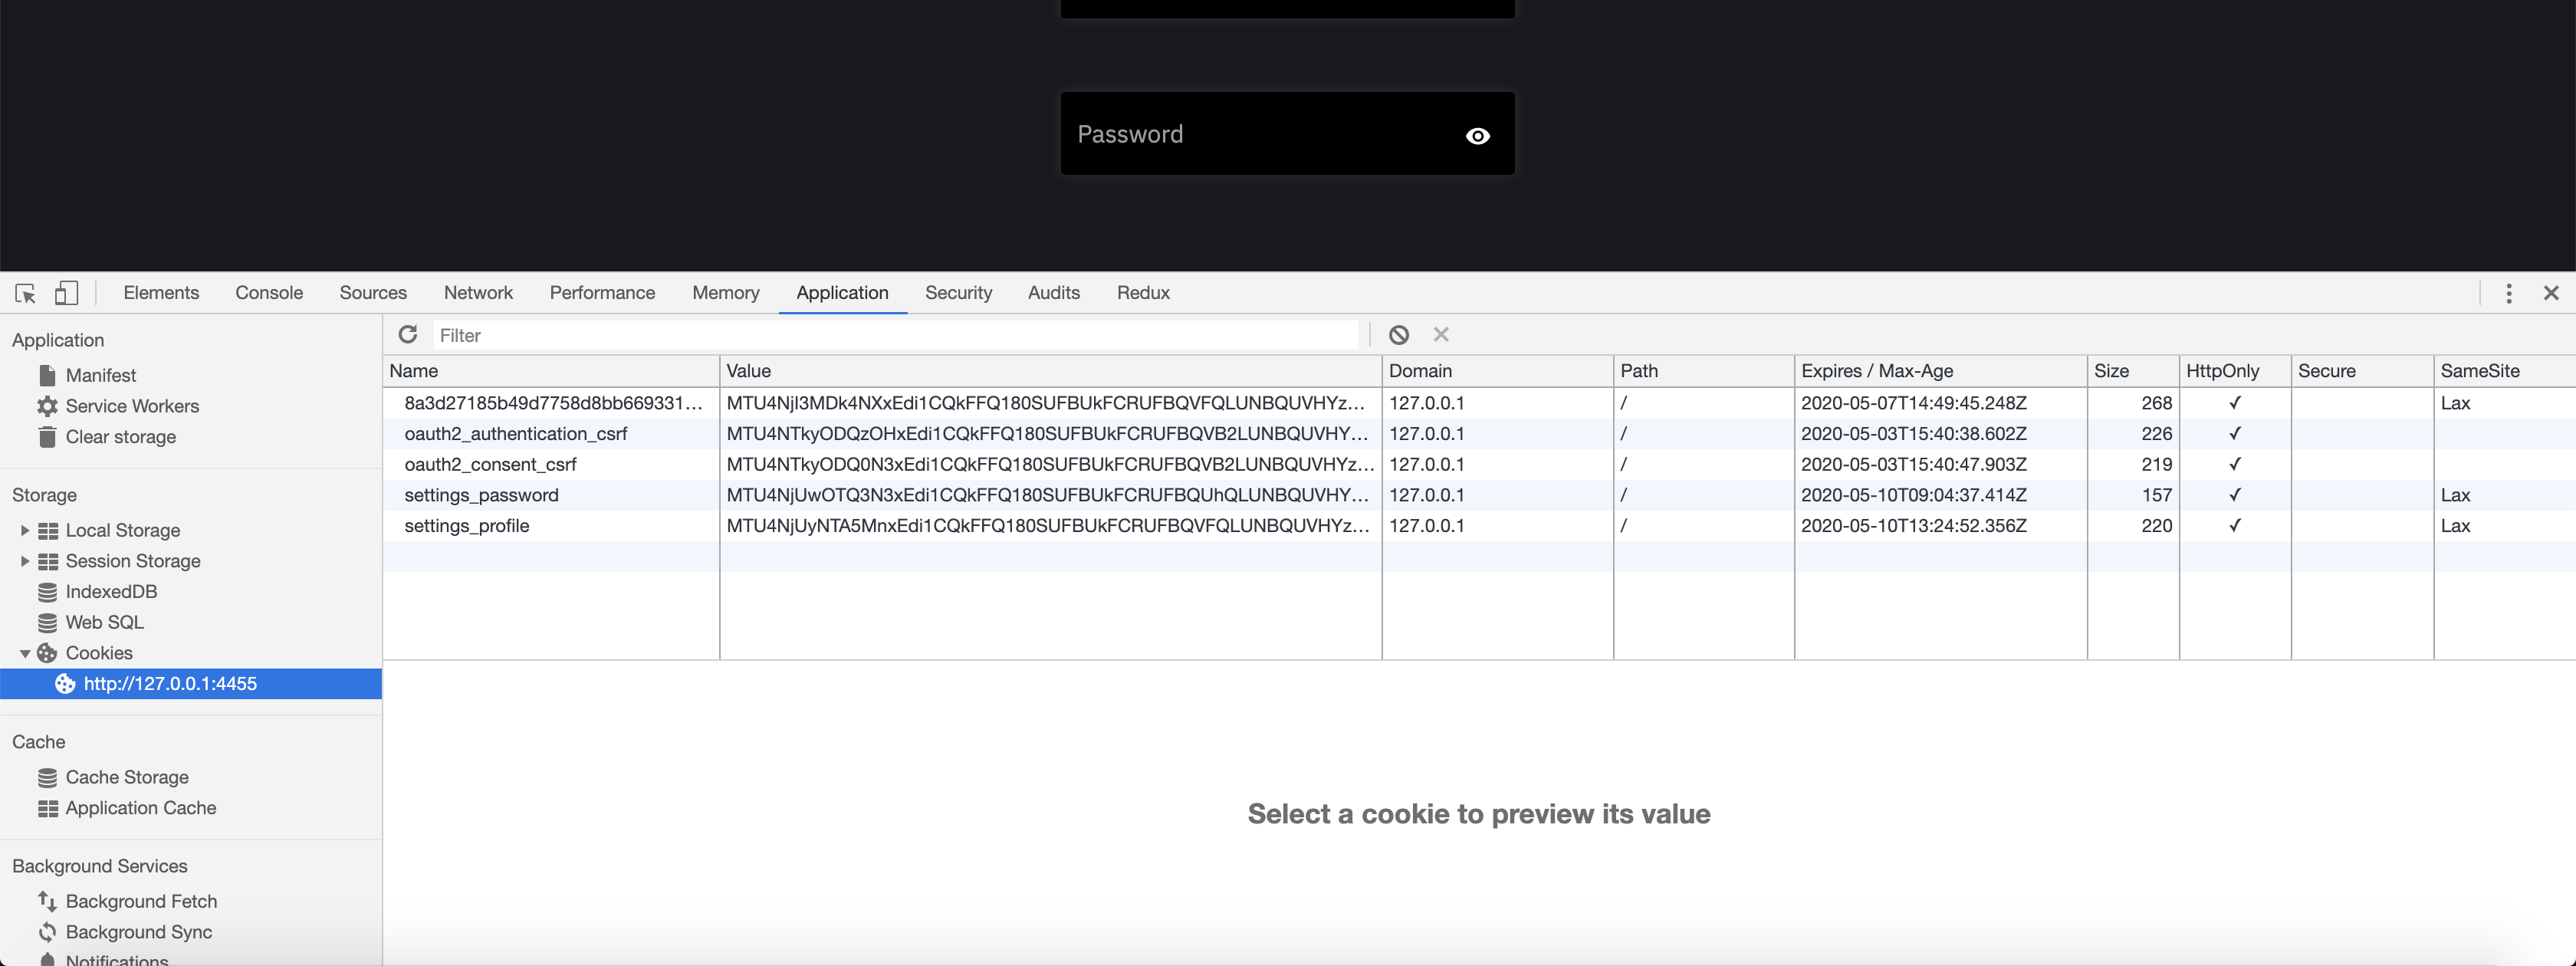Expand the Local Storage tree item
Viewport: 2576px width, 966px height.
pos(24,530)
